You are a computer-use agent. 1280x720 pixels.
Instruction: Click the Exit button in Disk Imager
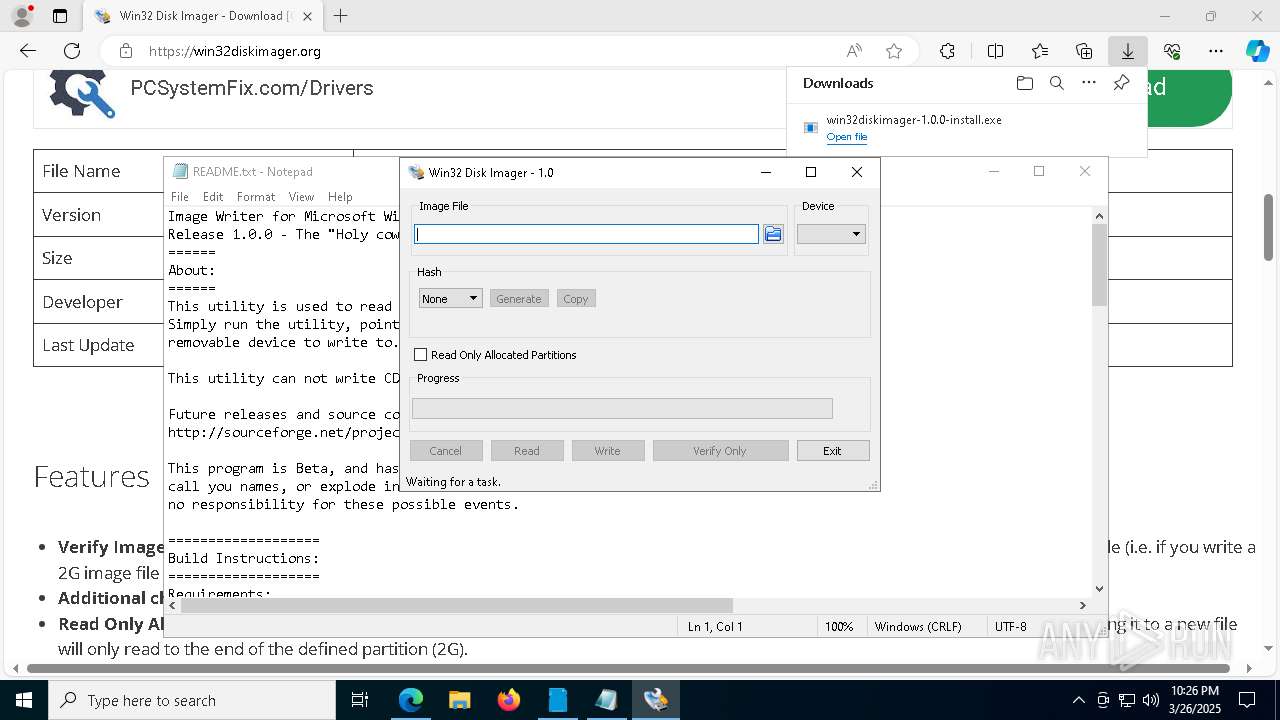832,451
